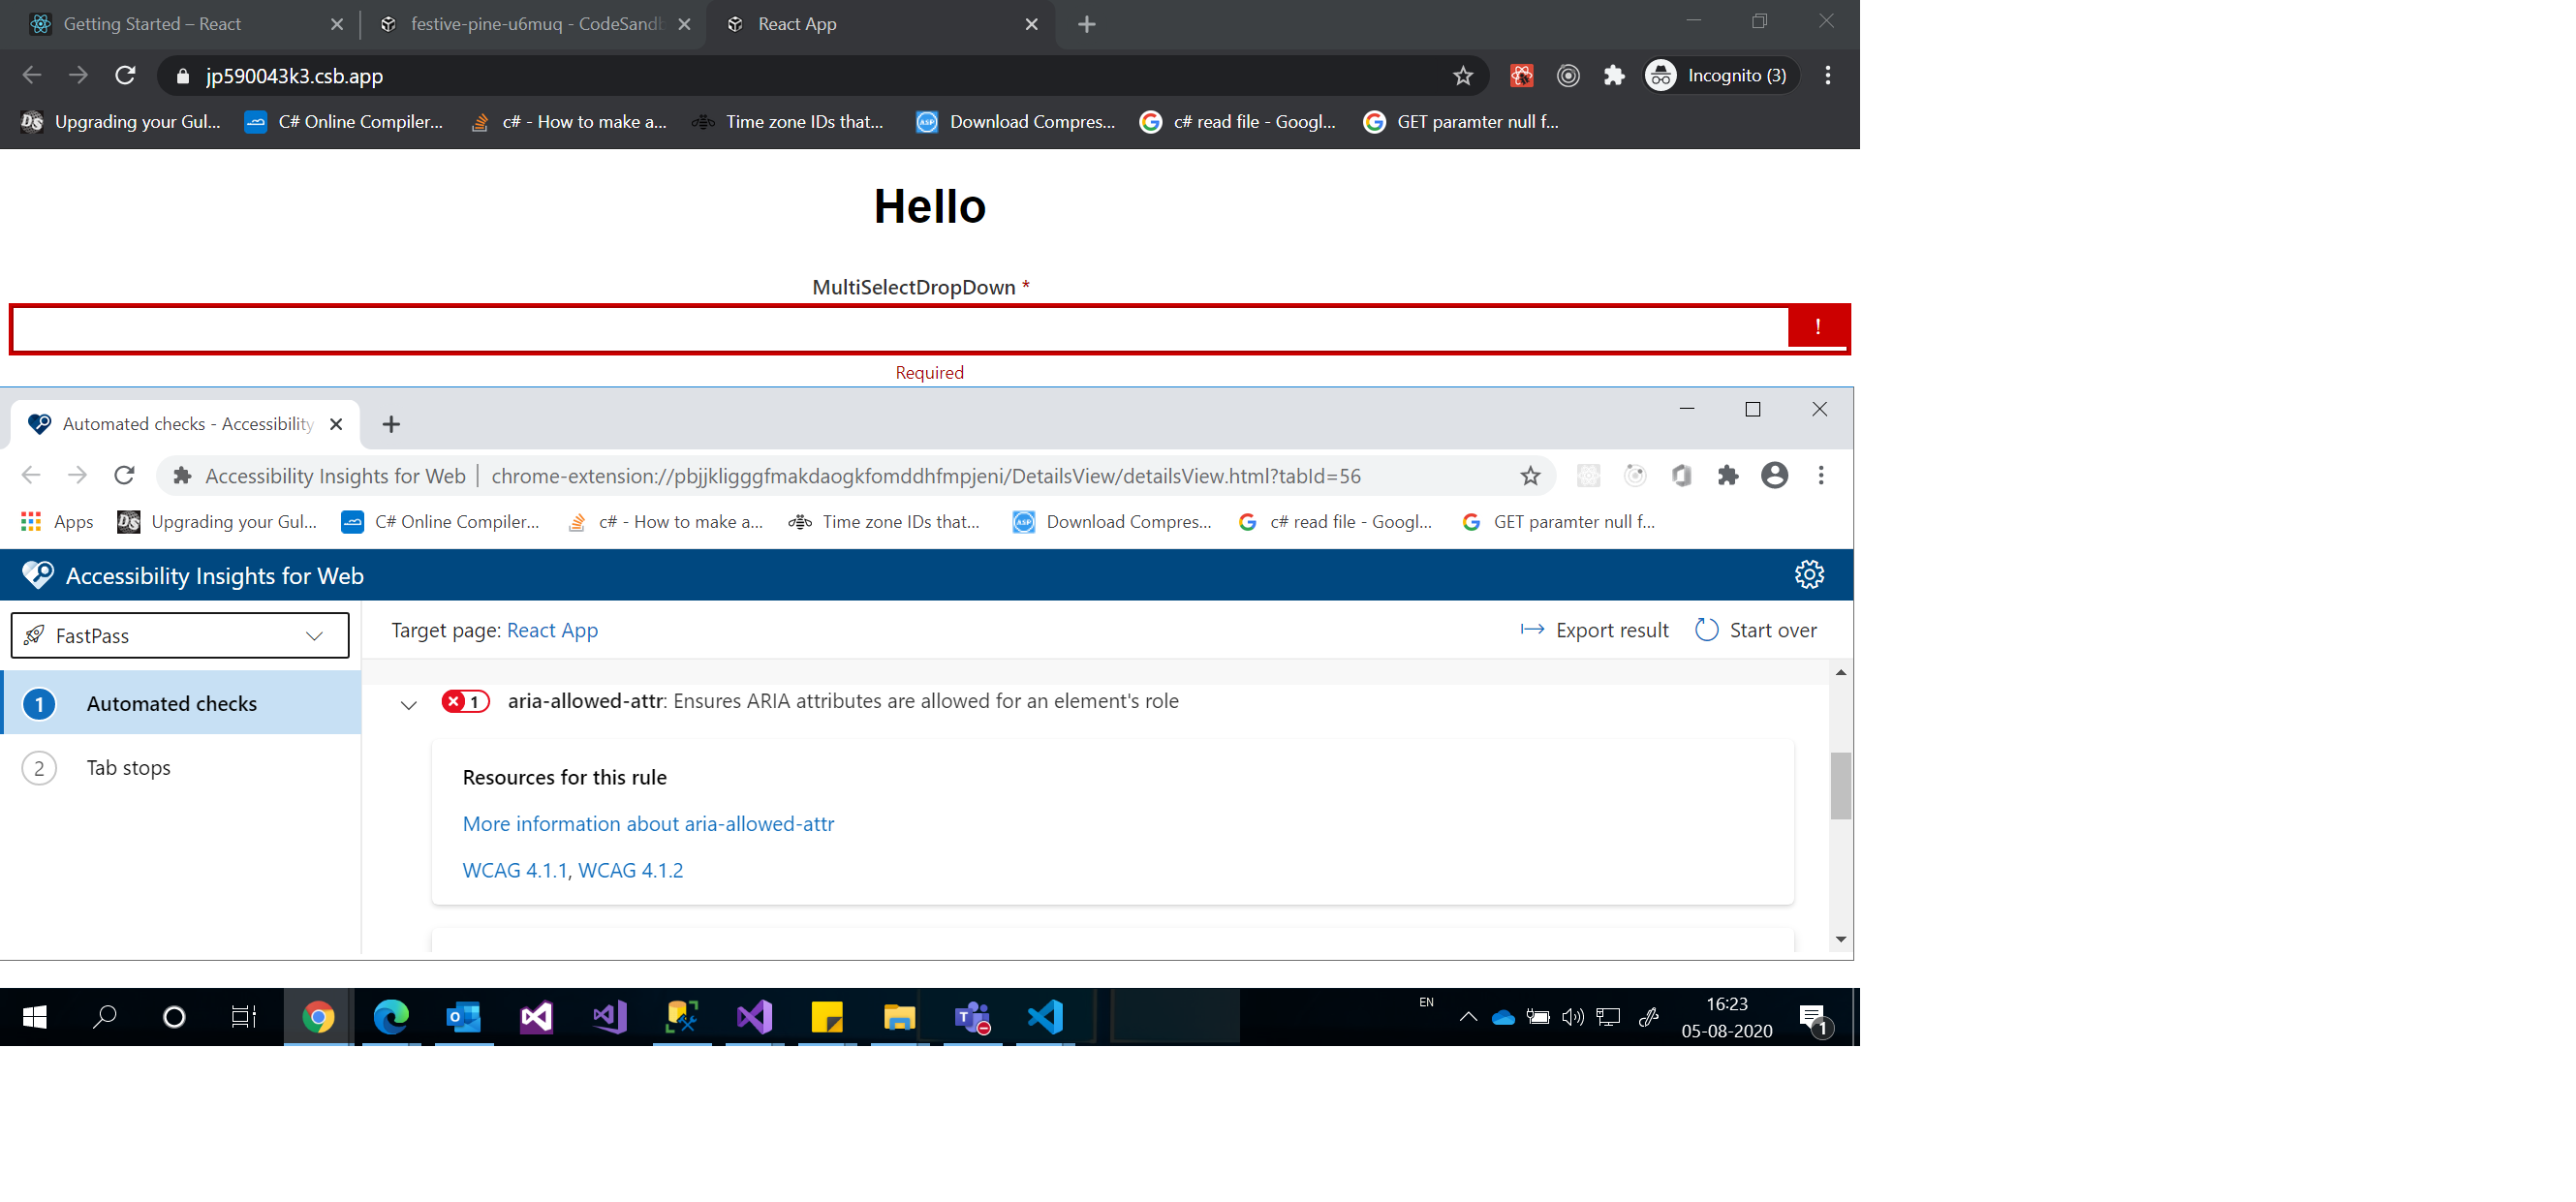This screenshot has width=2576, height=1202.
Task: Open Microsoft Teams from taskbar
Action: point(972,1017)
